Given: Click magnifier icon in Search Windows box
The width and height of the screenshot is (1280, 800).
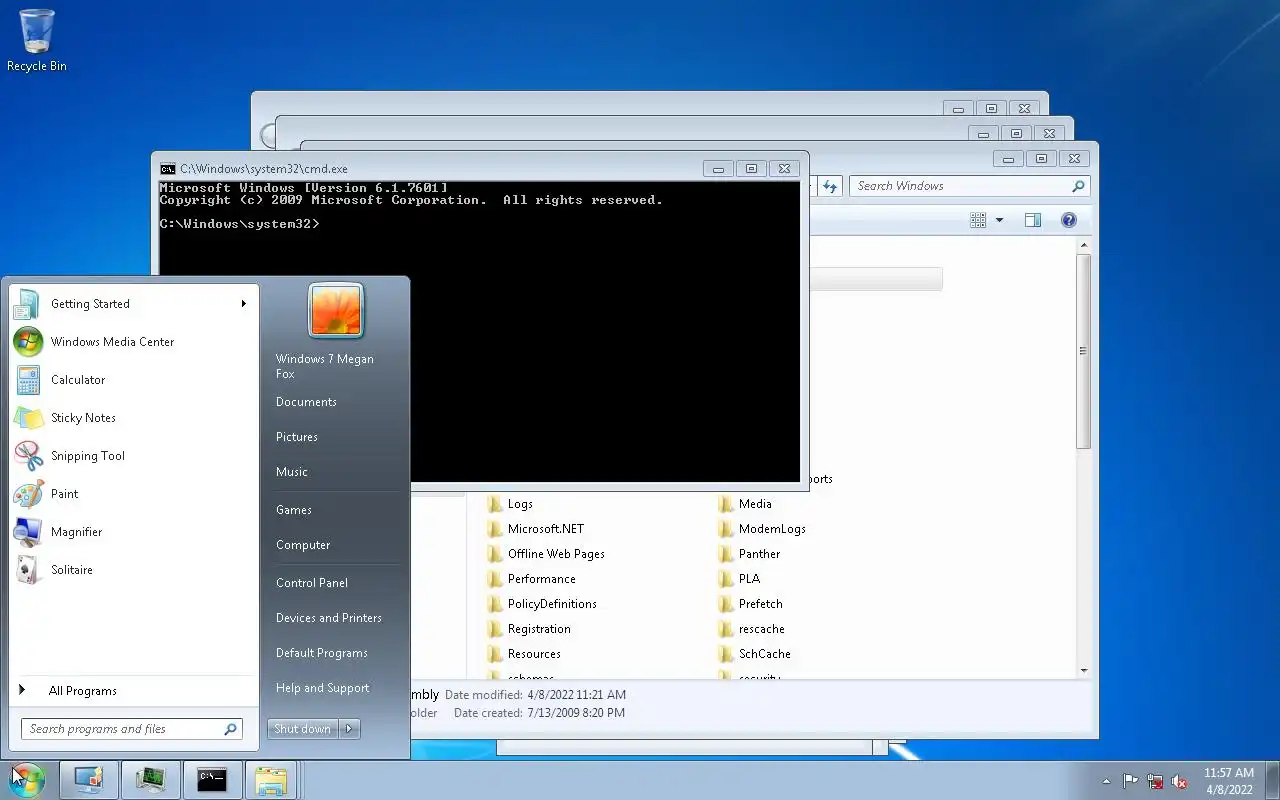Looking at the screenshot, I should point(1078,186).
